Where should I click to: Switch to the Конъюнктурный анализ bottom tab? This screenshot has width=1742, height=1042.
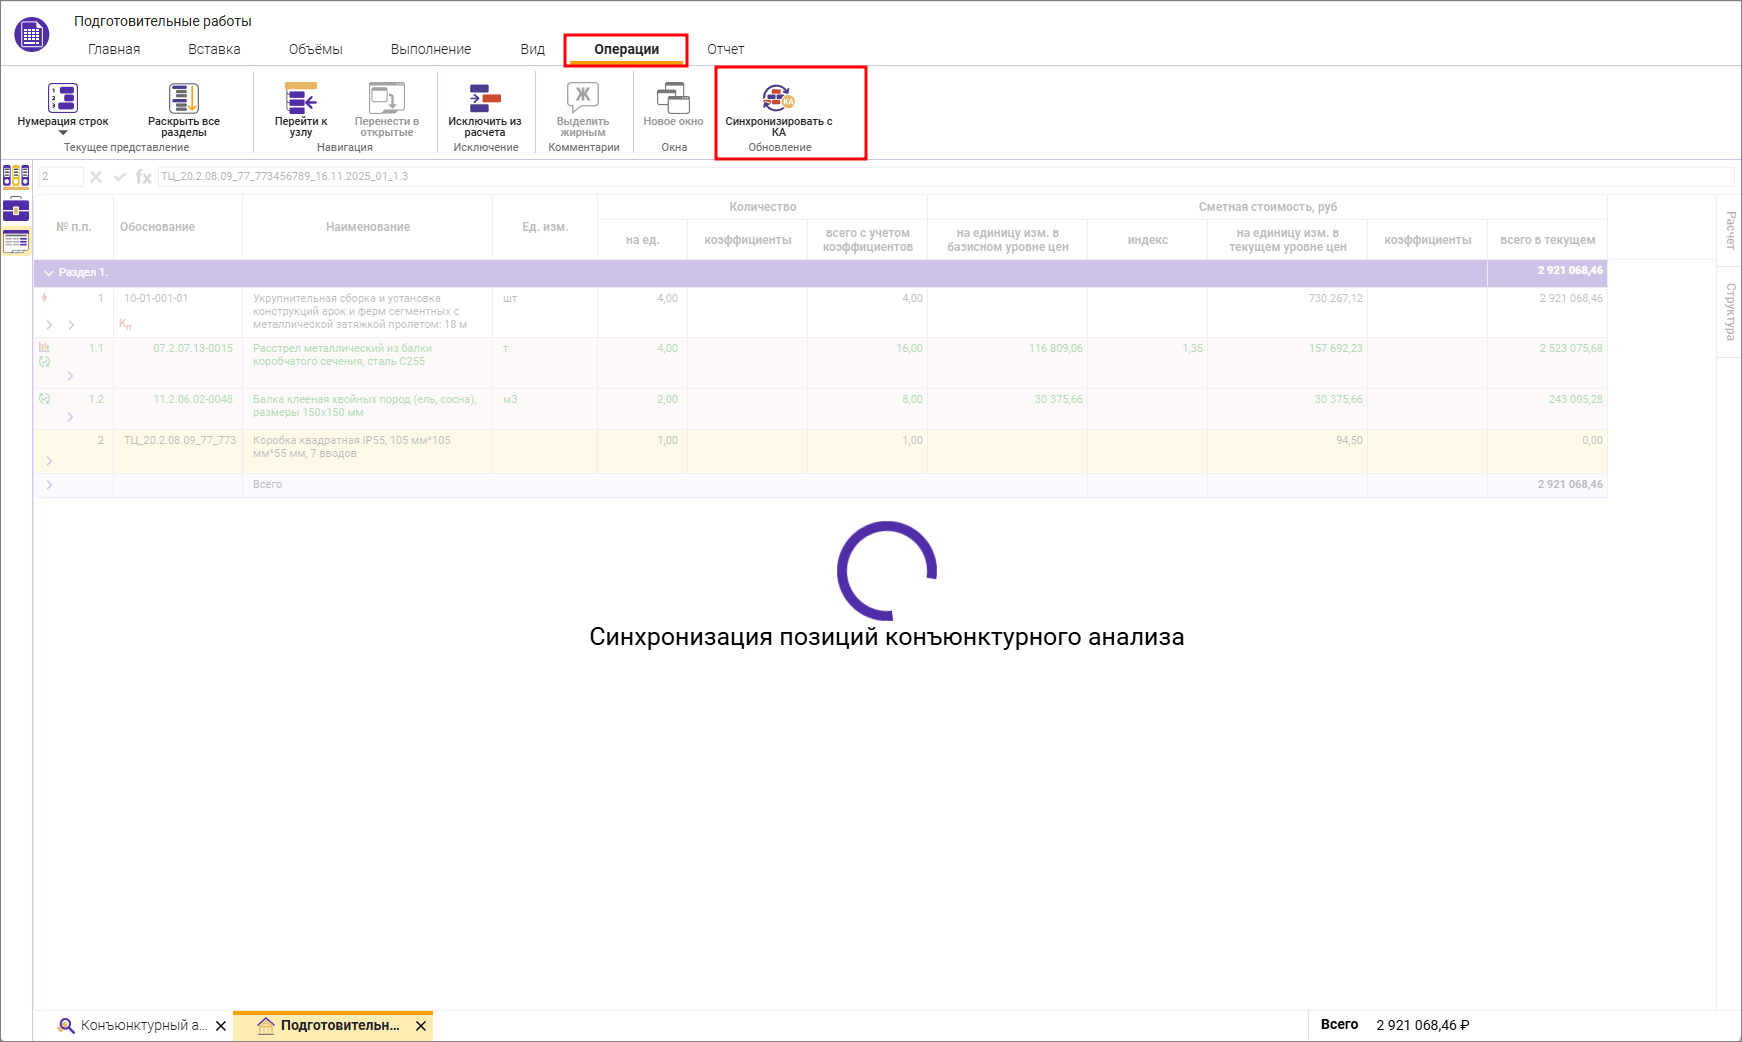pyautogui.click(x=140, y=1025)
